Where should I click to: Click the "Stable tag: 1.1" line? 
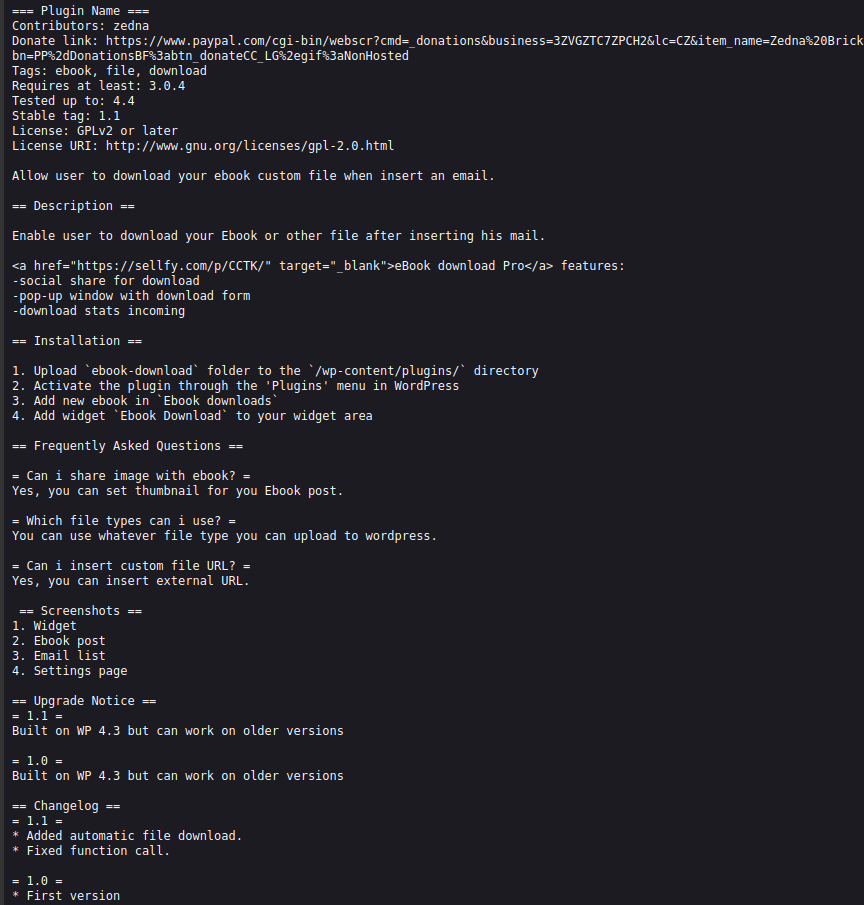pyautogui.click(x=66, y=116)
